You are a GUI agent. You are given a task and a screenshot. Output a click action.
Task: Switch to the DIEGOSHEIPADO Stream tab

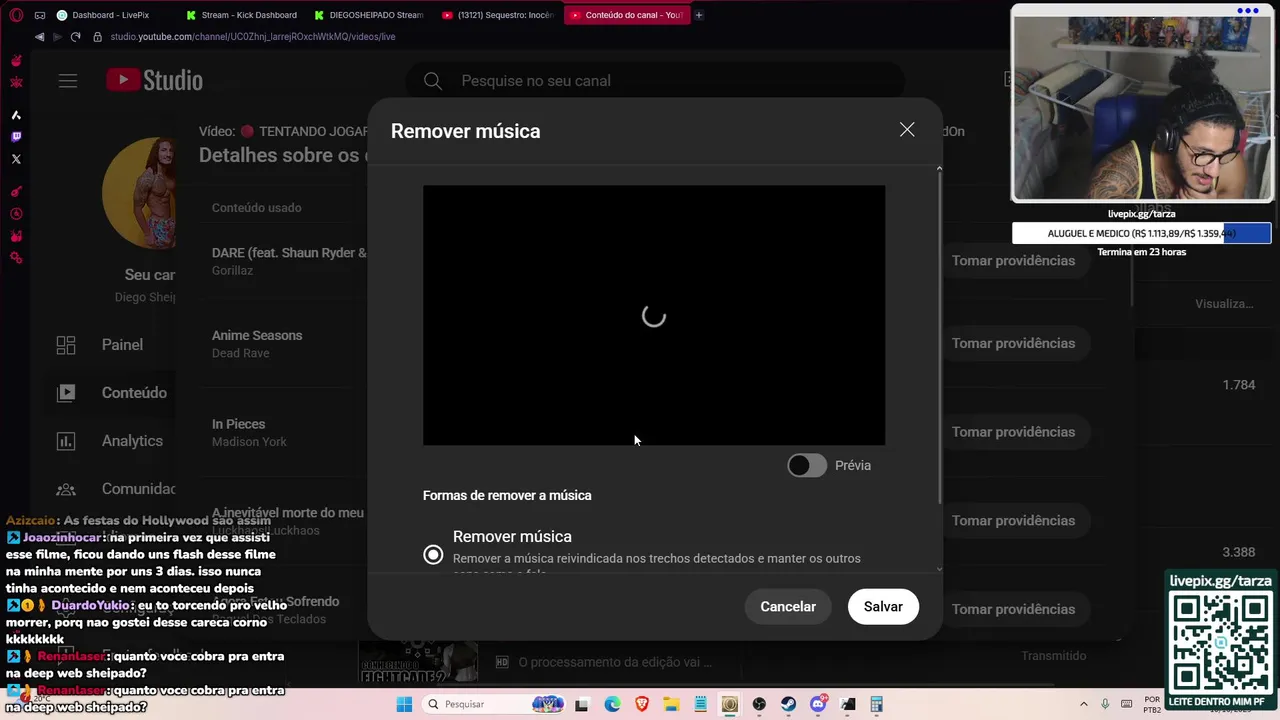[x=370, y=15]
